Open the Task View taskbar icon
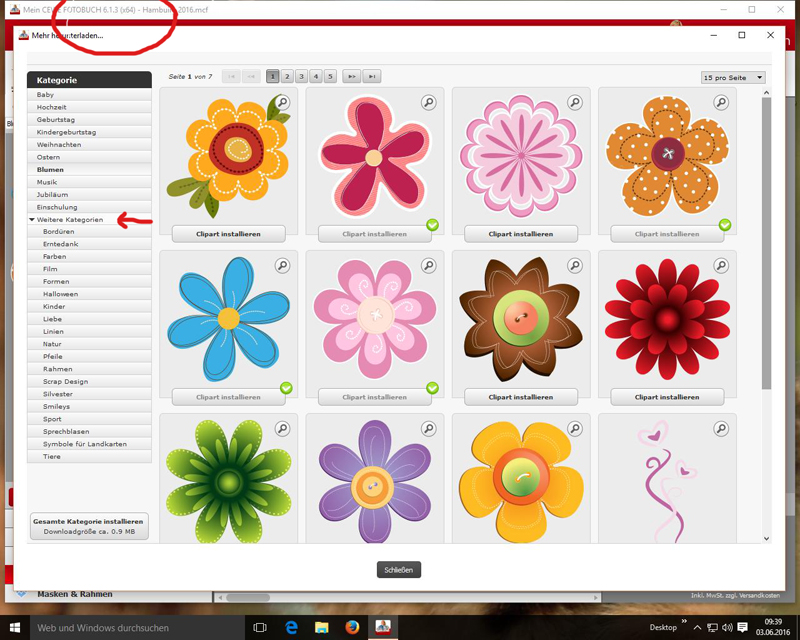Viewport: 800px width, 640px height. (x=260, y=627)
